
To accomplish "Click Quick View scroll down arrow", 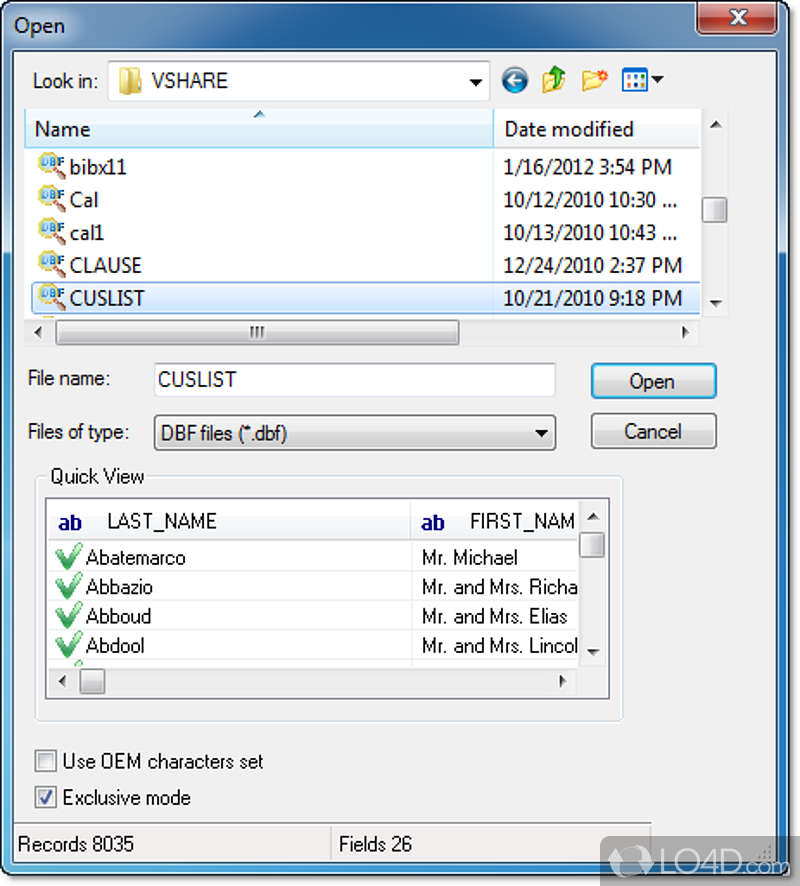I will pos(593,652).
